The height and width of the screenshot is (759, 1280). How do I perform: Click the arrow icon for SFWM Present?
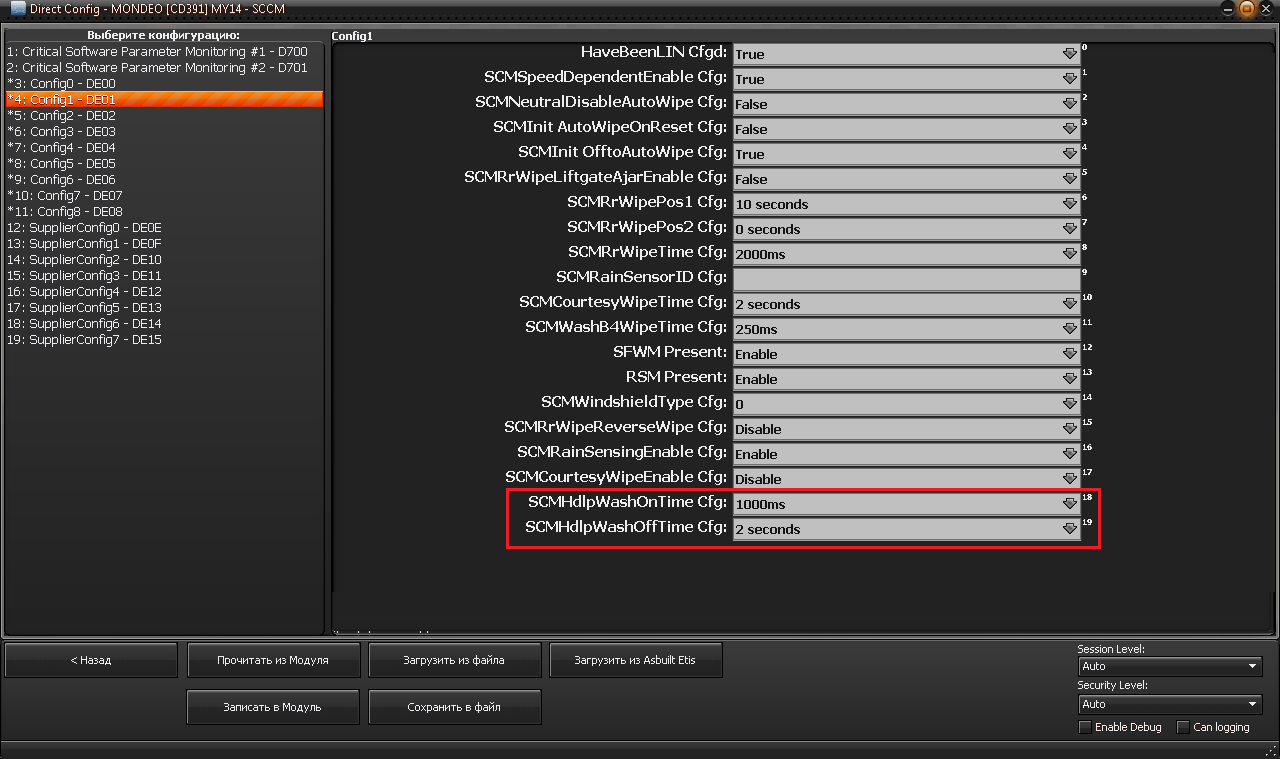[x=1069, y=354]
